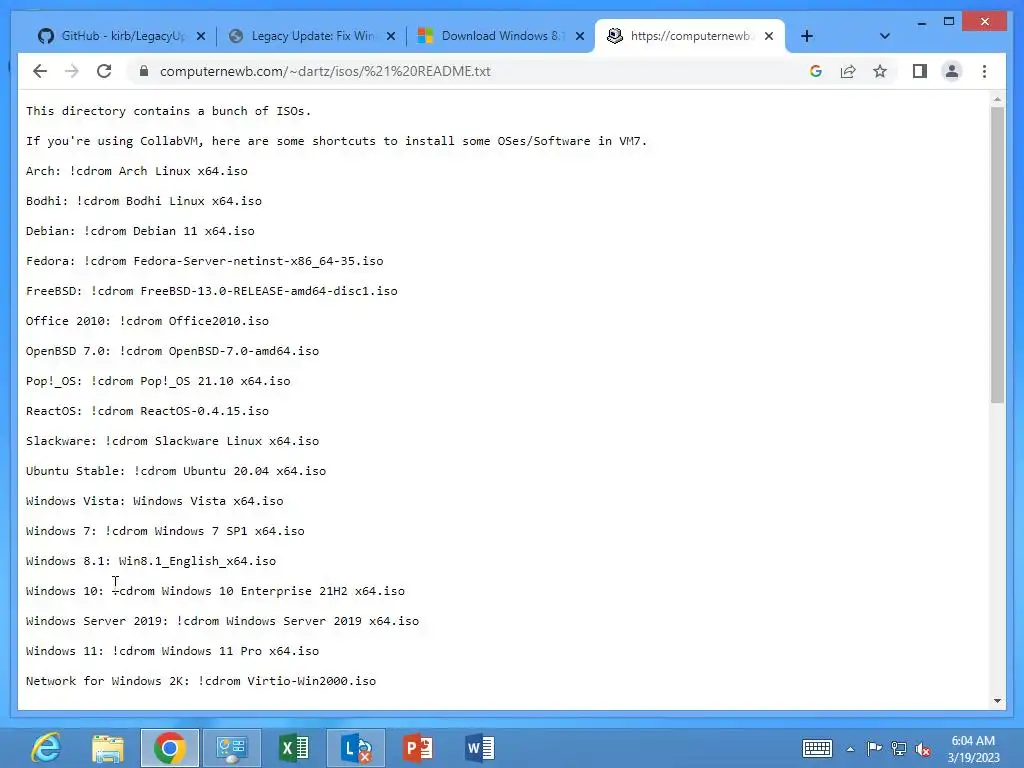This screenshot has width=1024, height=768.
Task: Bookmark this page with star icon
Action: [880, 71]
